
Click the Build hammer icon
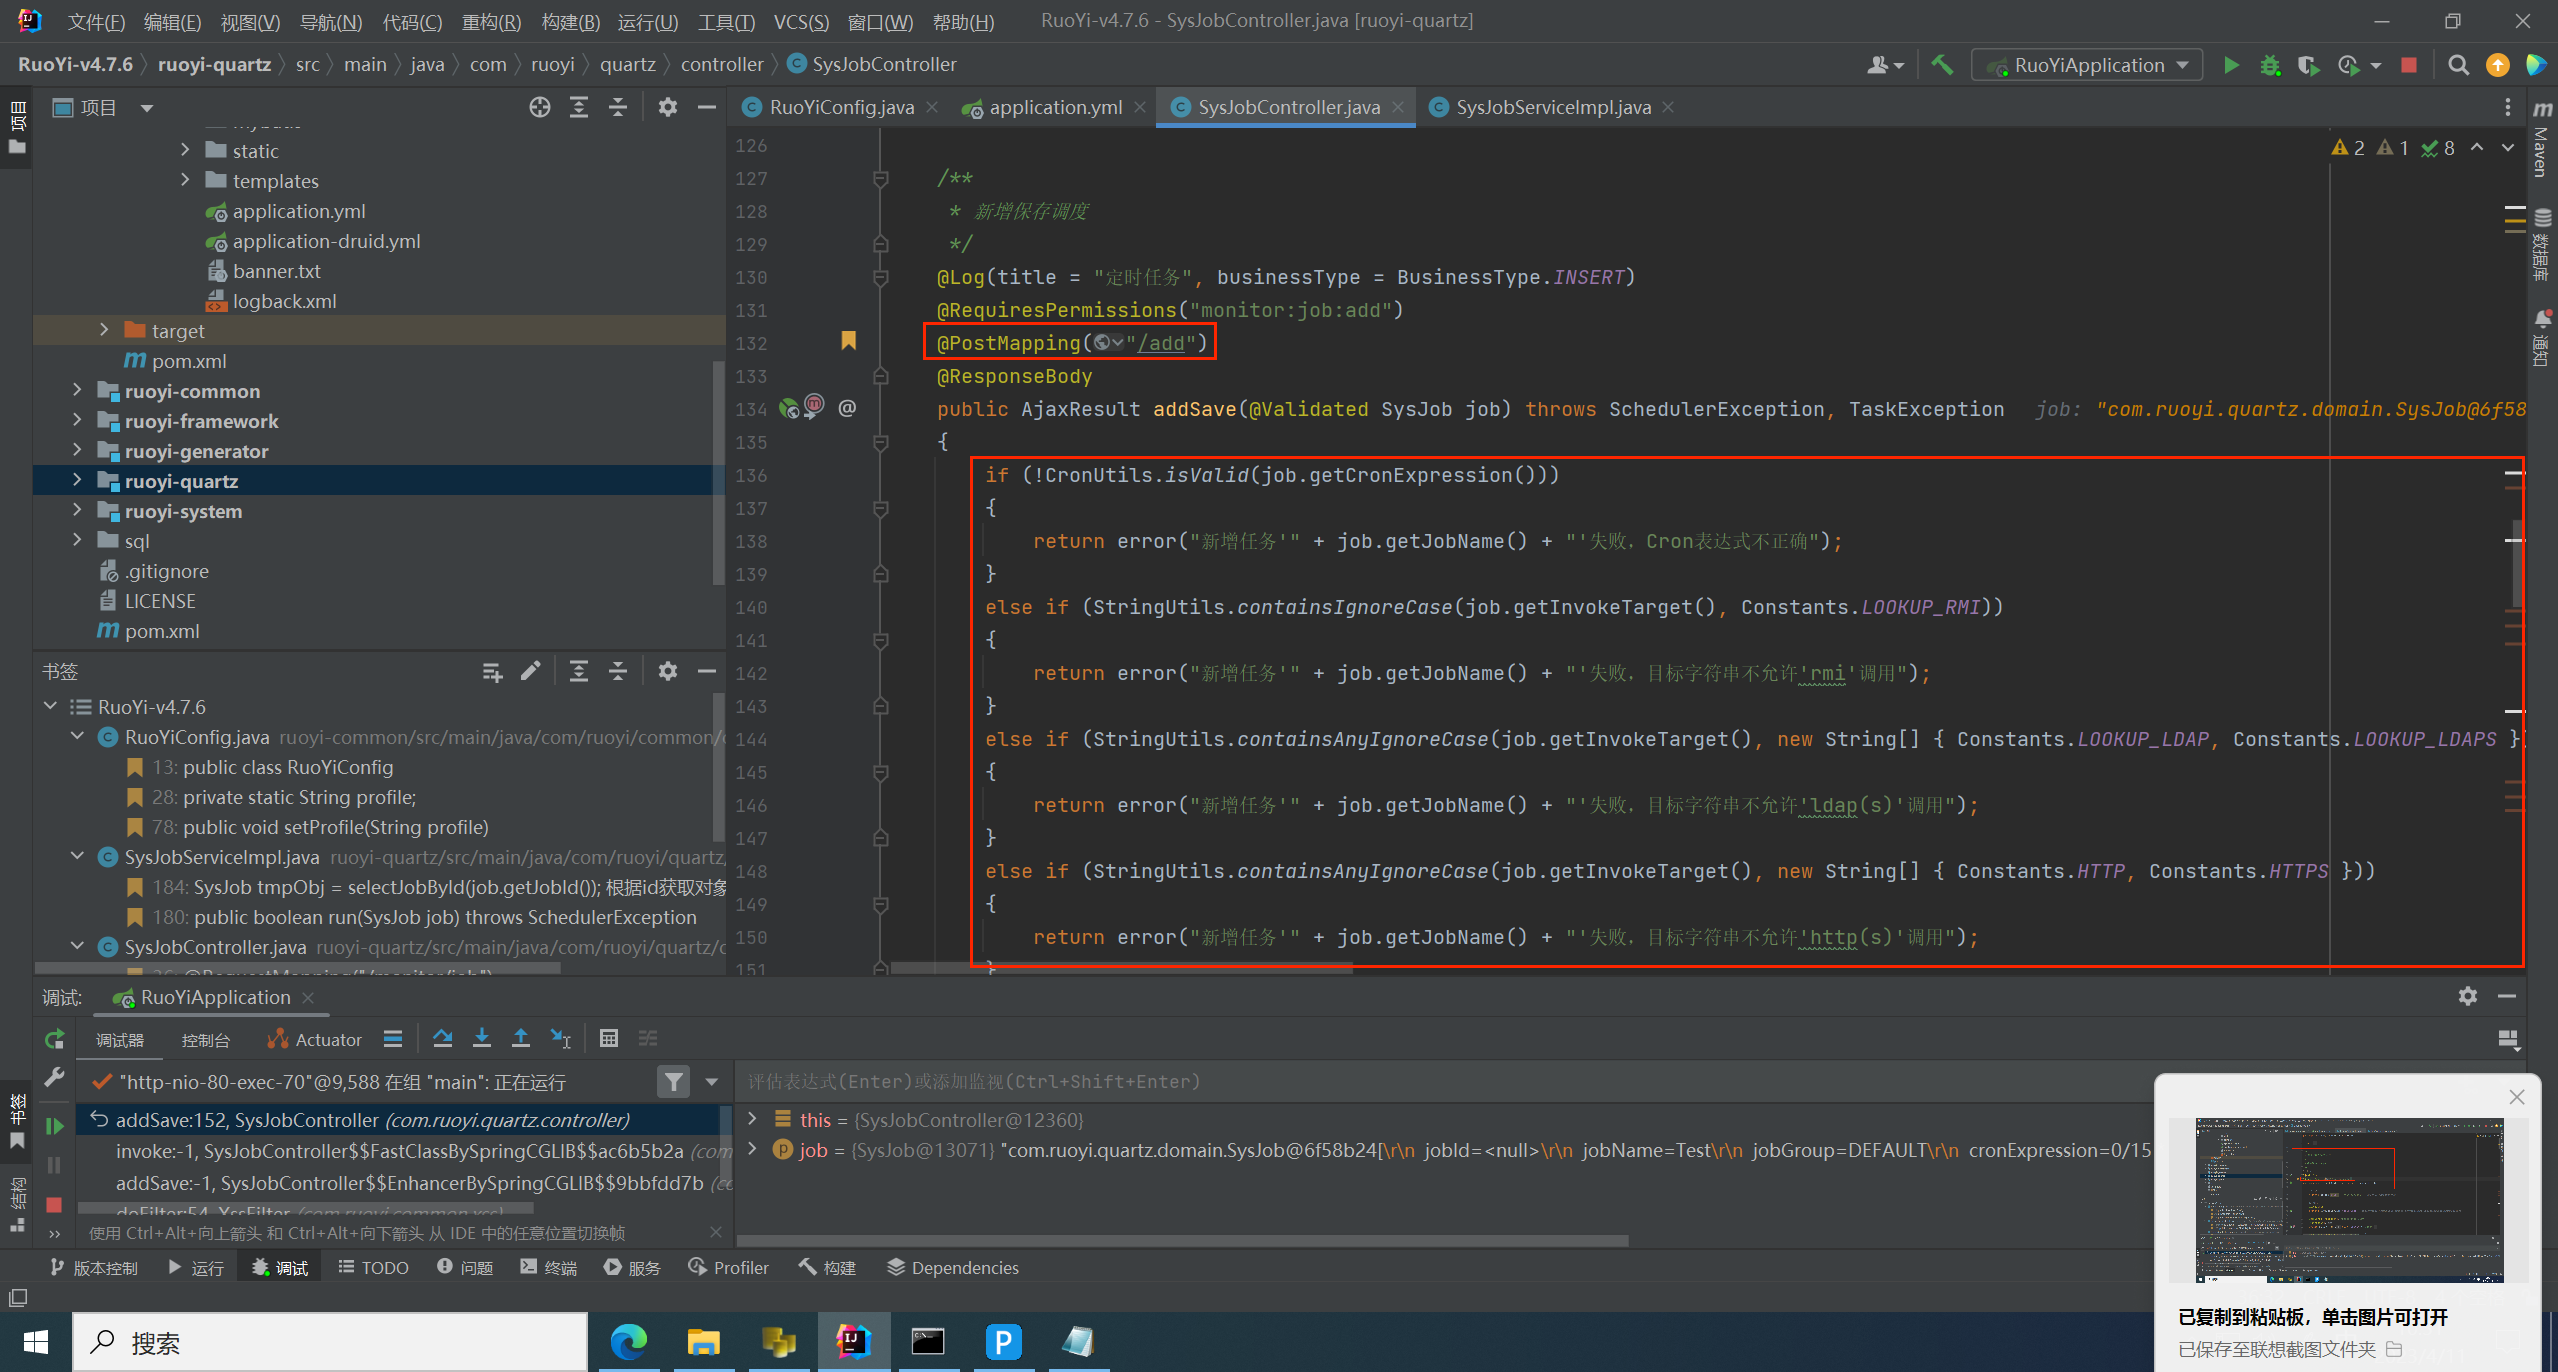click(1942, 65)
